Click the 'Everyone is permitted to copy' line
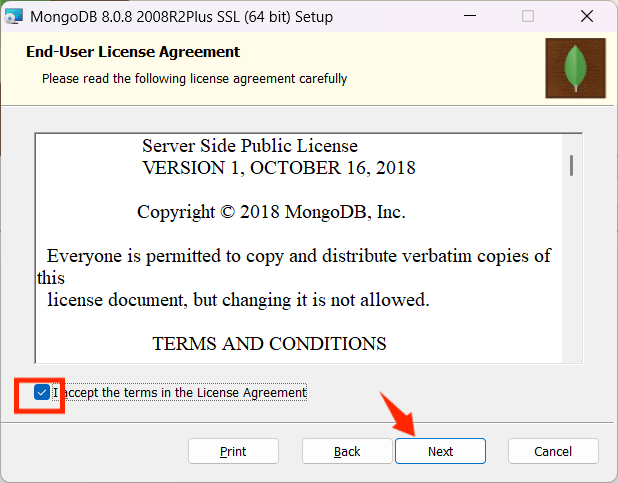 click(x=299, y=256)
